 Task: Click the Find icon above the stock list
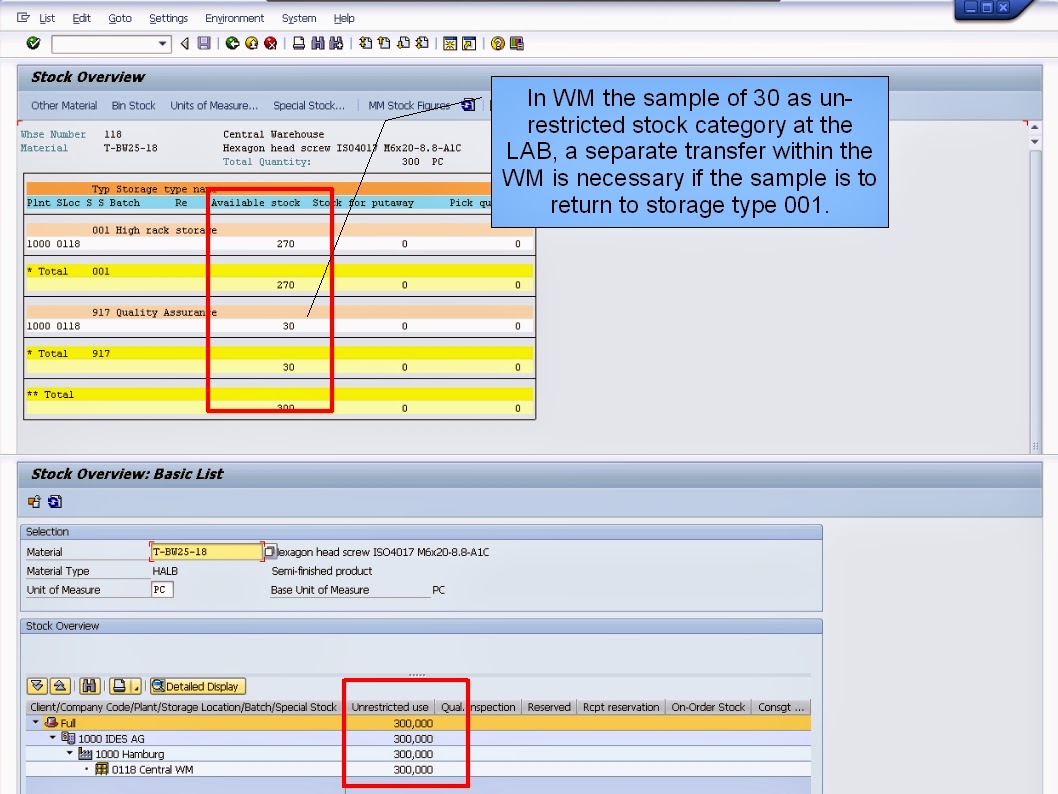click(90, 686)
